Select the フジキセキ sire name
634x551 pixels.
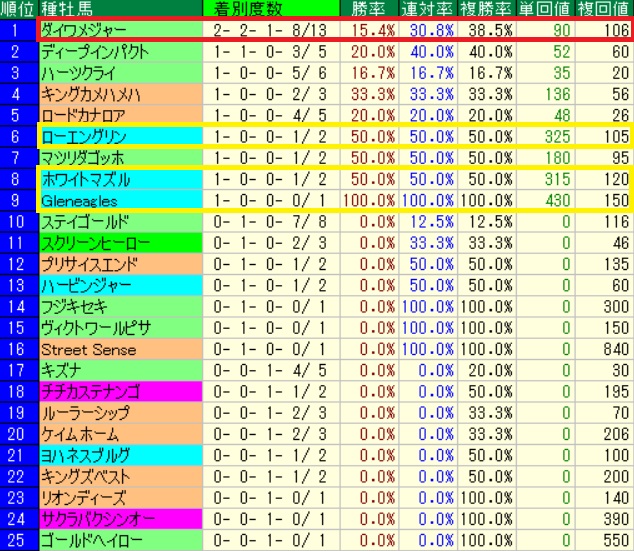[74, 307]
